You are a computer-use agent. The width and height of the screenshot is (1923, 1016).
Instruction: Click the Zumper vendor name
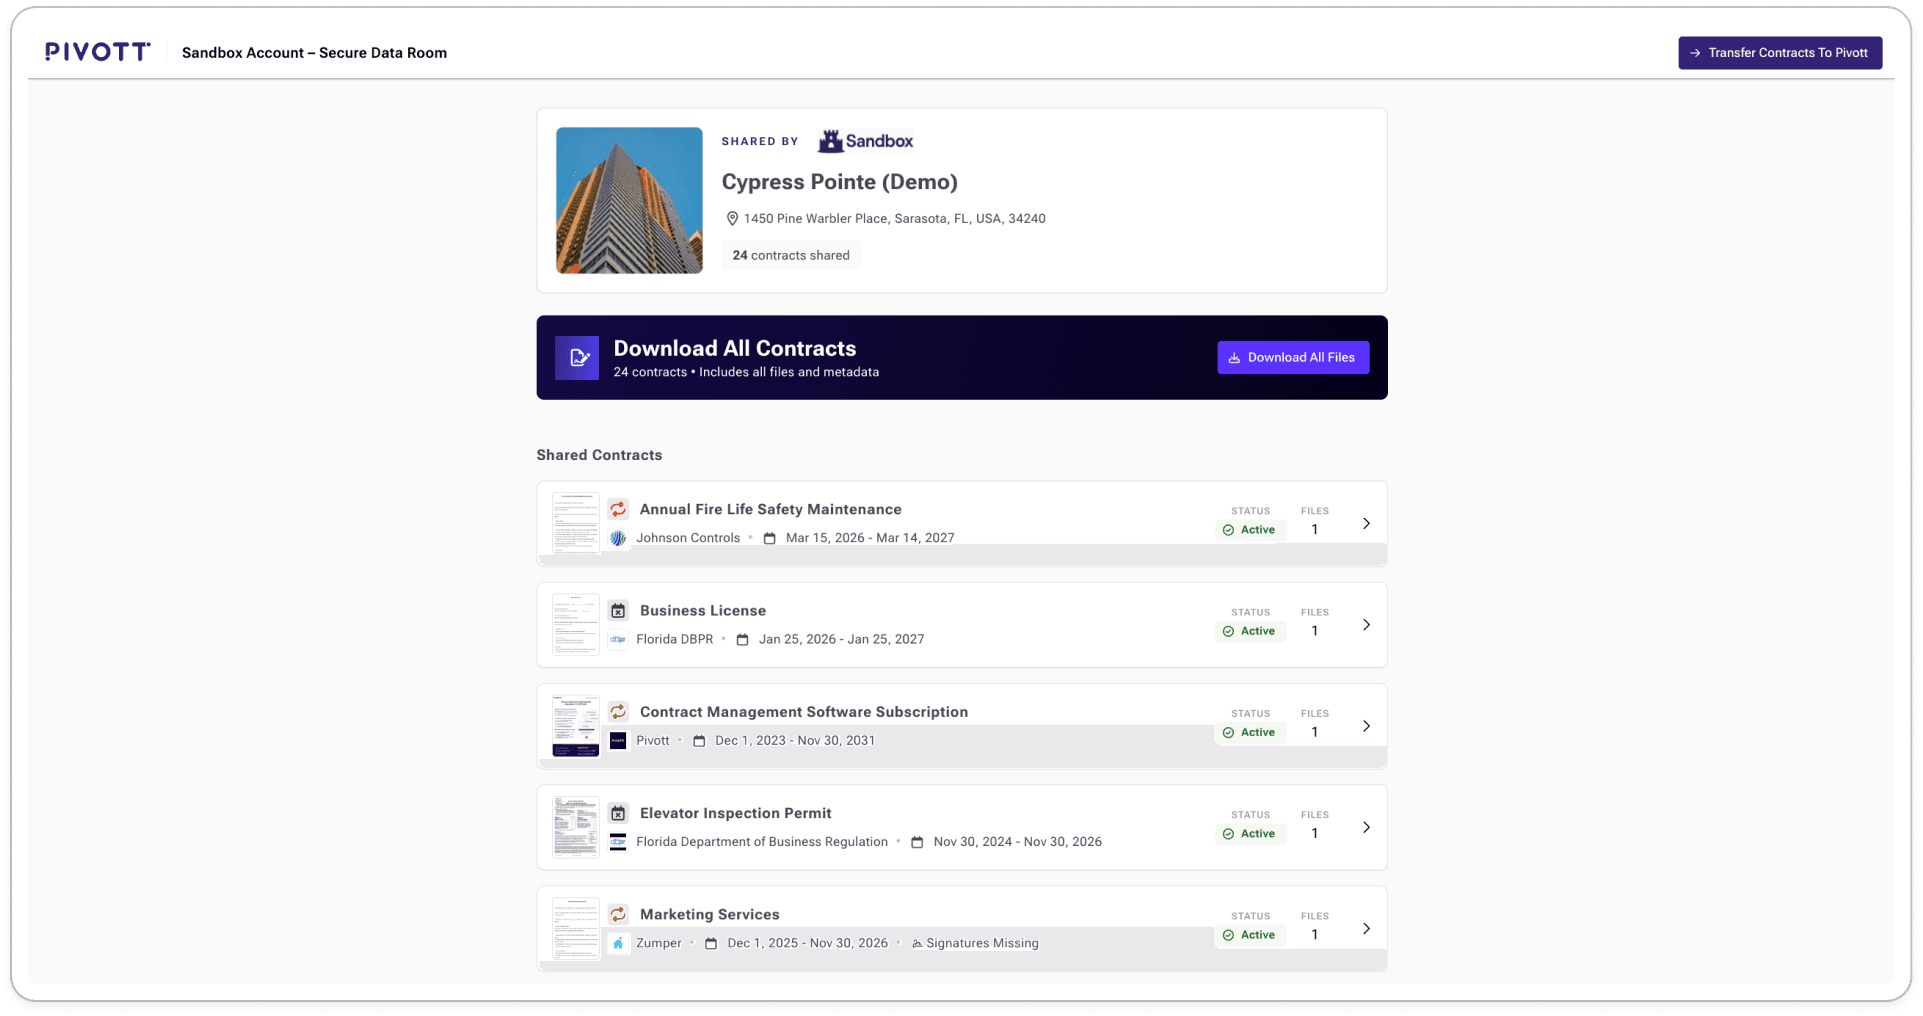coord(659,943)
